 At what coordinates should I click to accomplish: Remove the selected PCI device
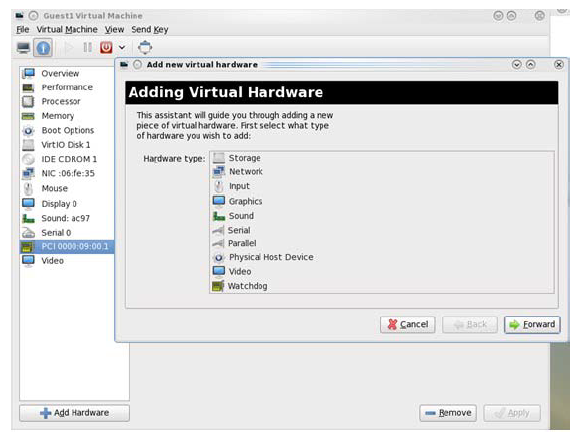[x=448, y=413]
